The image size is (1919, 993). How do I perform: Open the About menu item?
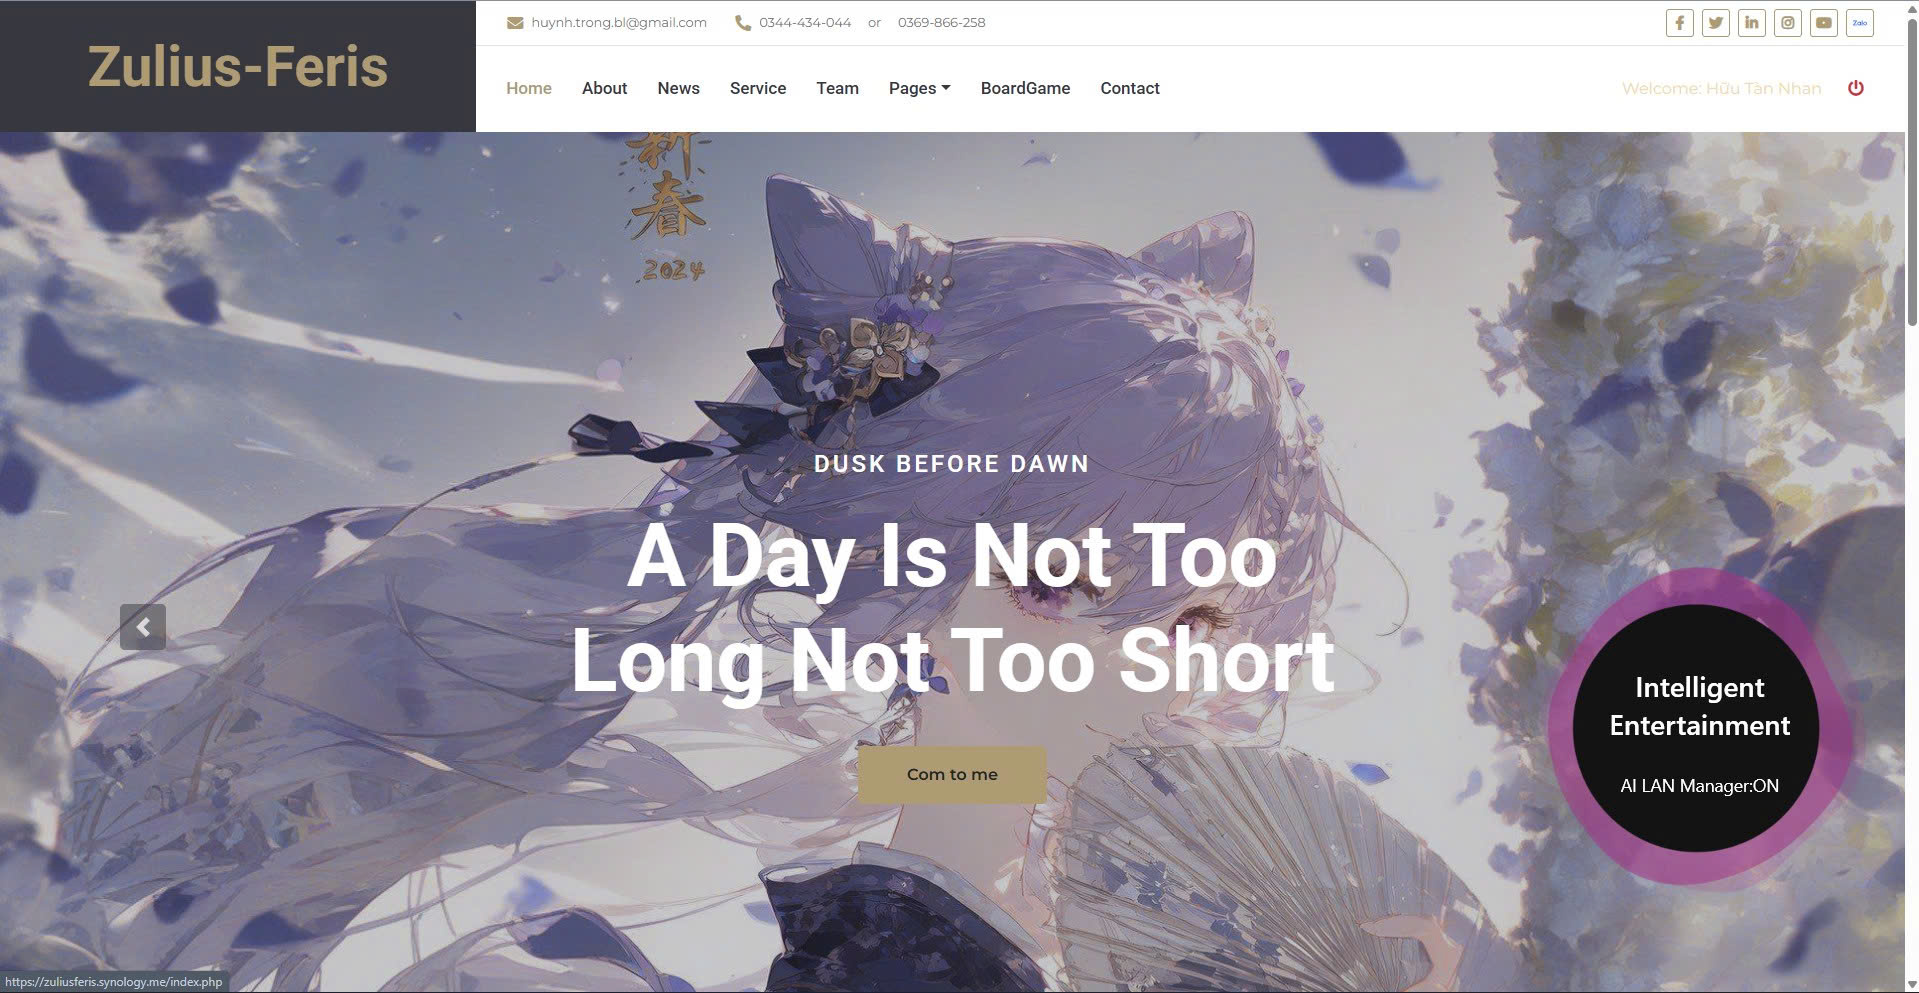(x=604, y=88)
